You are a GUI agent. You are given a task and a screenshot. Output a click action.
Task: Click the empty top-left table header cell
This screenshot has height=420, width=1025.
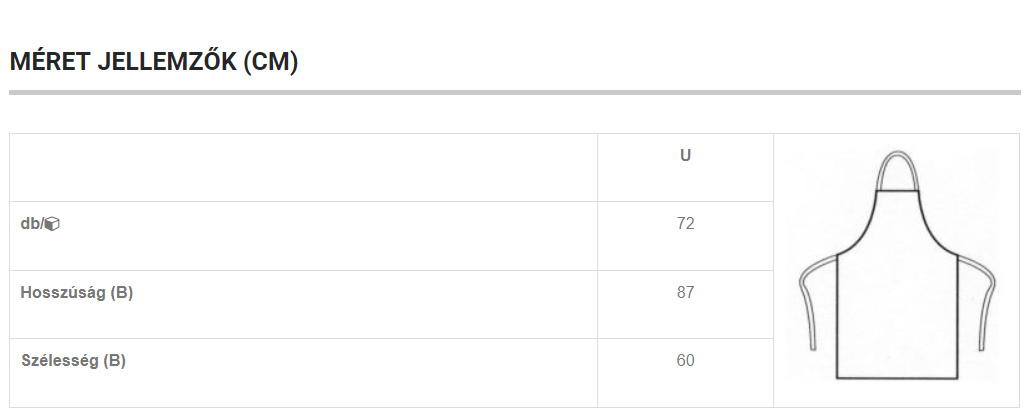tap(303, 167)
